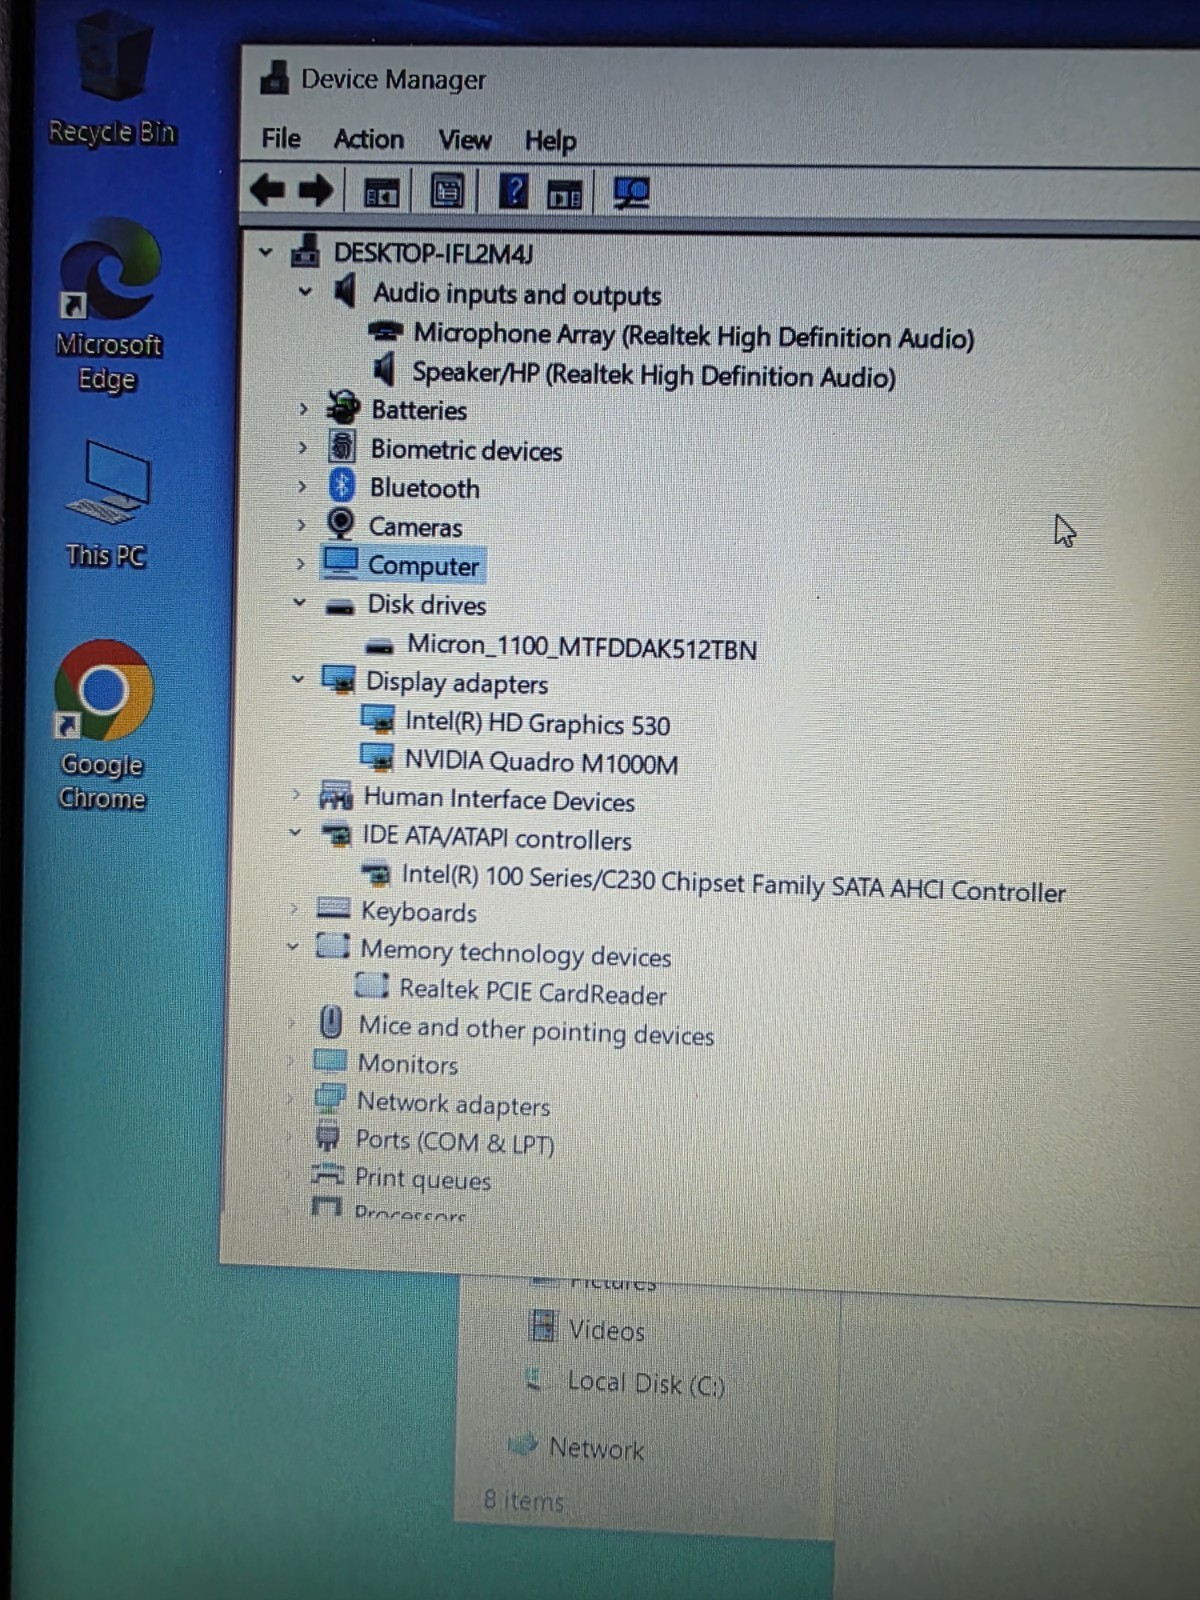Click the Disk drives category icon

[x=340, y=605]
